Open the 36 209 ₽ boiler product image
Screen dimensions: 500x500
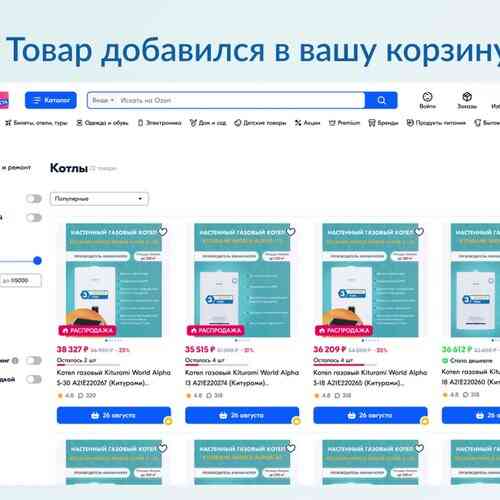coord(370,280)
